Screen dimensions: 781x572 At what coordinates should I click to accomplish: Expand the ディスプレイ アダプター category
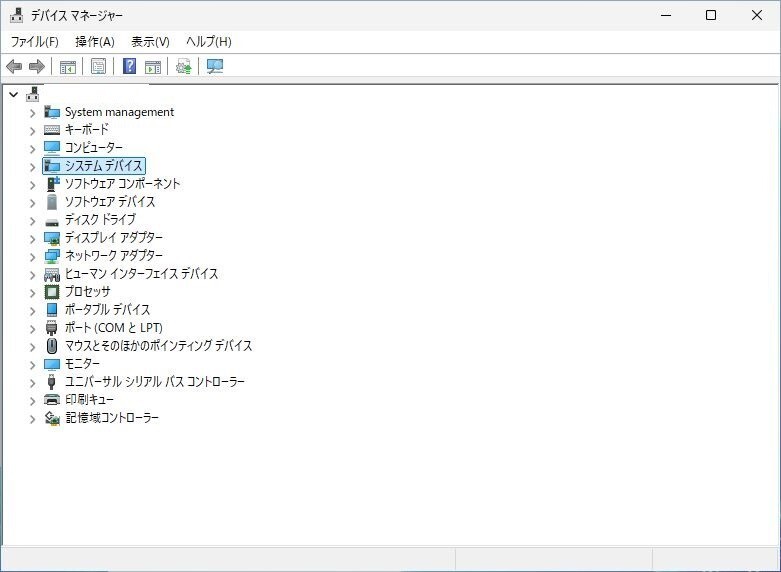click(32, 238)
